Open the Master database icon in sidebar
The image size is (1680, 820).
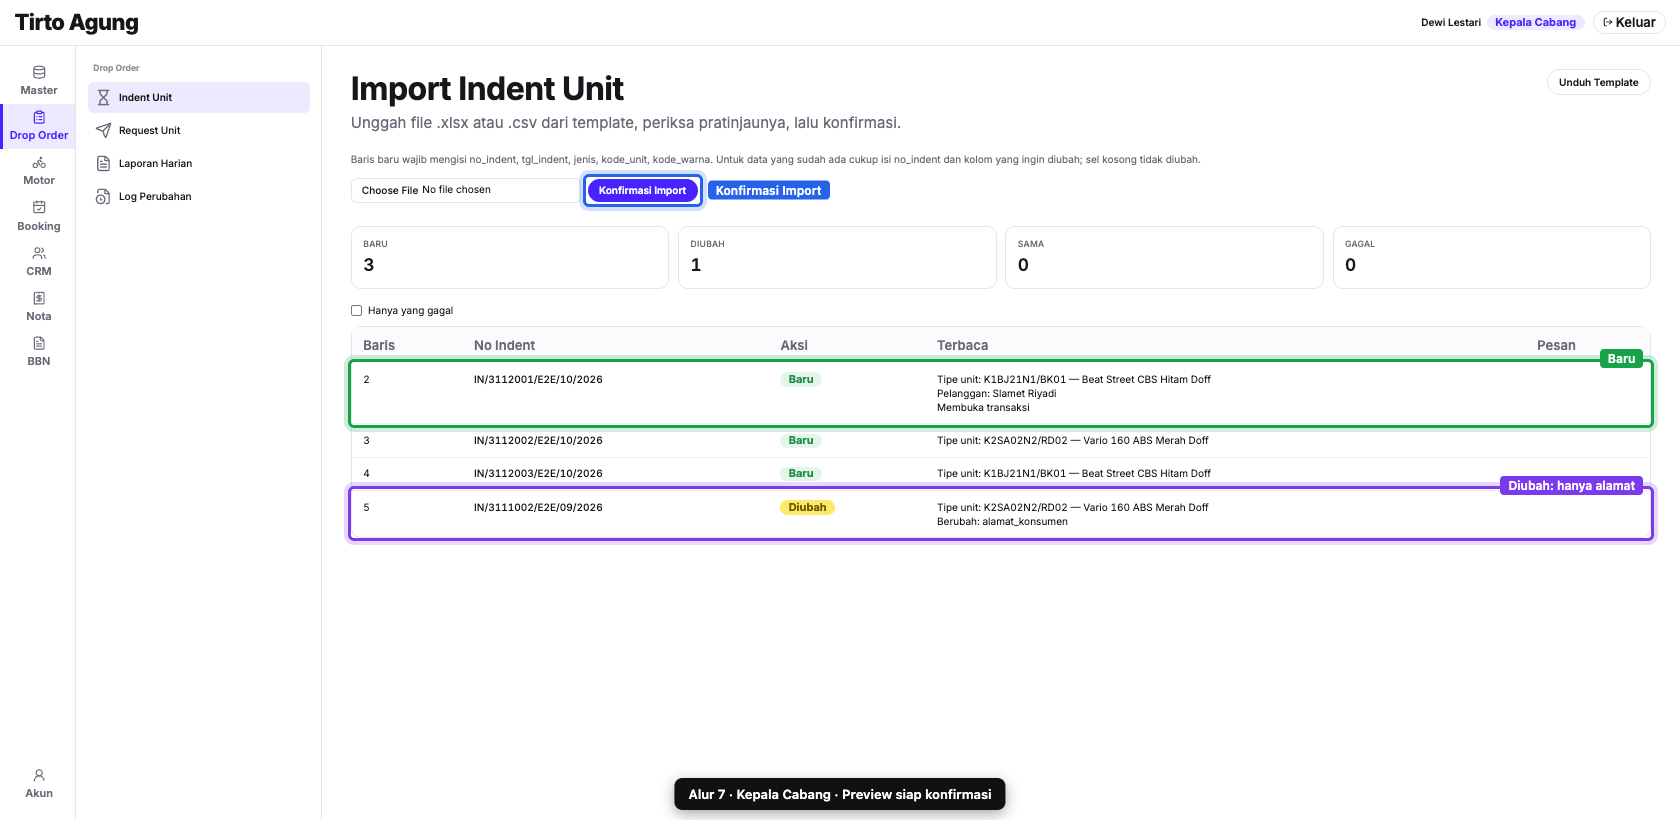(x=39, y=72)
